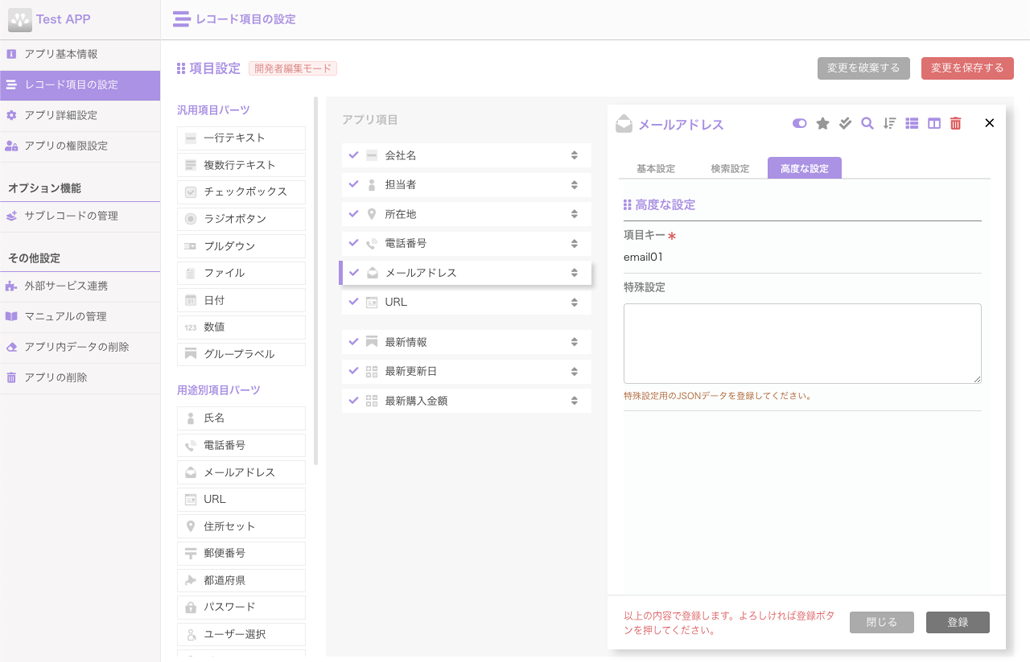1030x662 pixels.
Task: Click the reorder arrows on 会社名 row
Action: point(574,155)
